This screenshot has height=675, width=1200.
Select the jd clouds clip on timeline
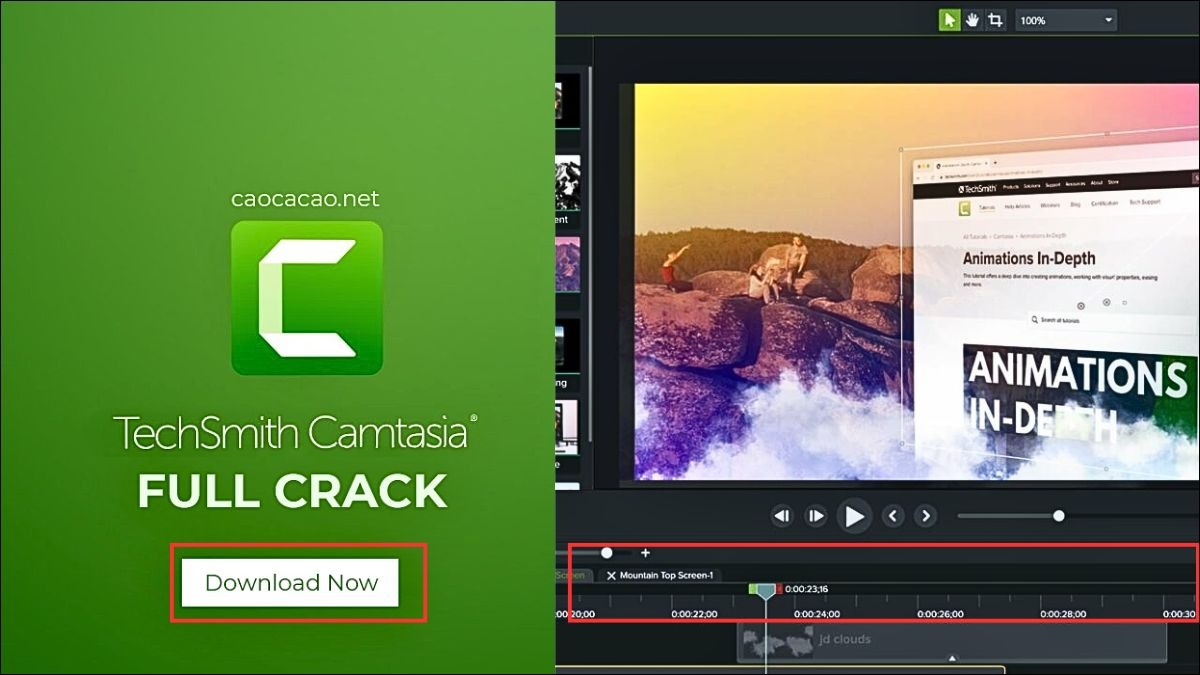pyautogui.click(x=951, y=641)
